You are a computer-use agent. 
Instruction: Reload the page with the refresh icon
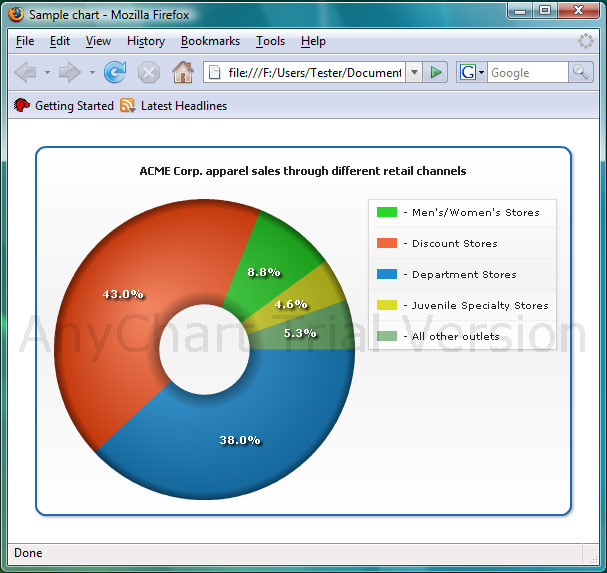pyautogui.click(x=115, y=72)
